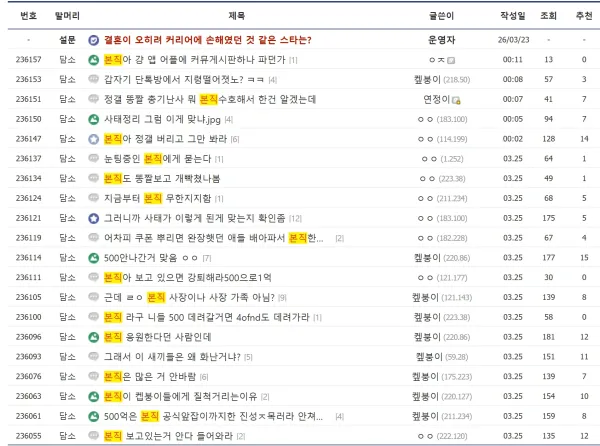Open post "사태정리 그럼 이게 맞냐.jpg"
This screenshot has width=600, height=446.
tap(162, 119)
